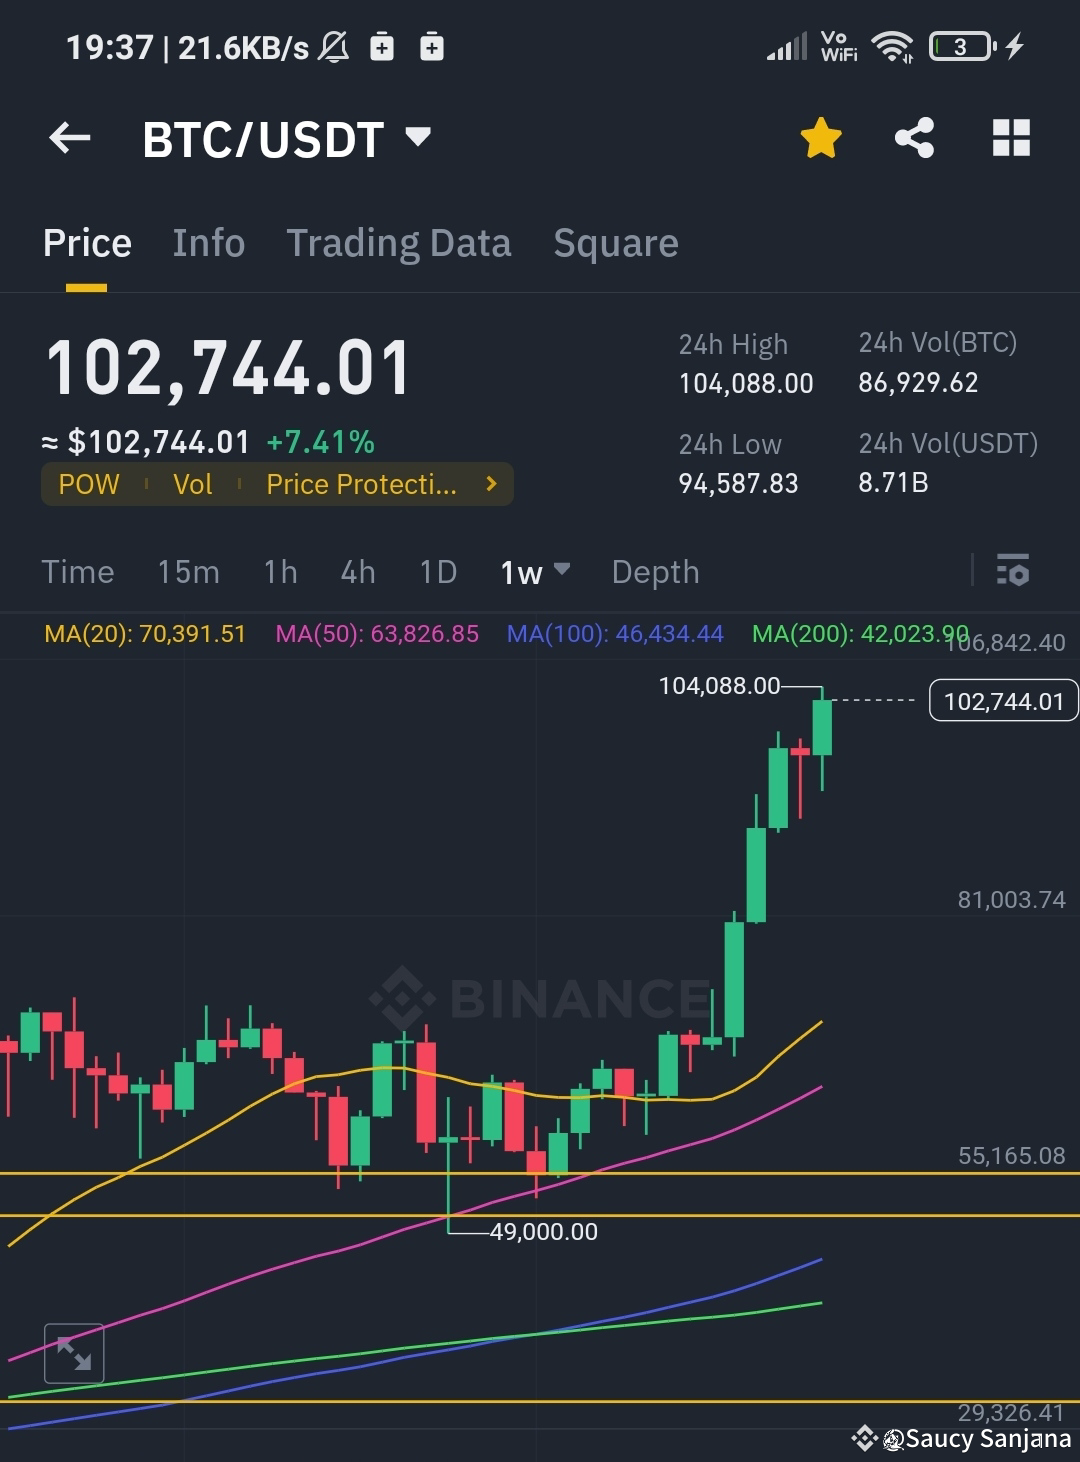Tap the 55,165.08 axis label
This screenshot has width=1080, height=1462.
[x=1011, y=1156]
